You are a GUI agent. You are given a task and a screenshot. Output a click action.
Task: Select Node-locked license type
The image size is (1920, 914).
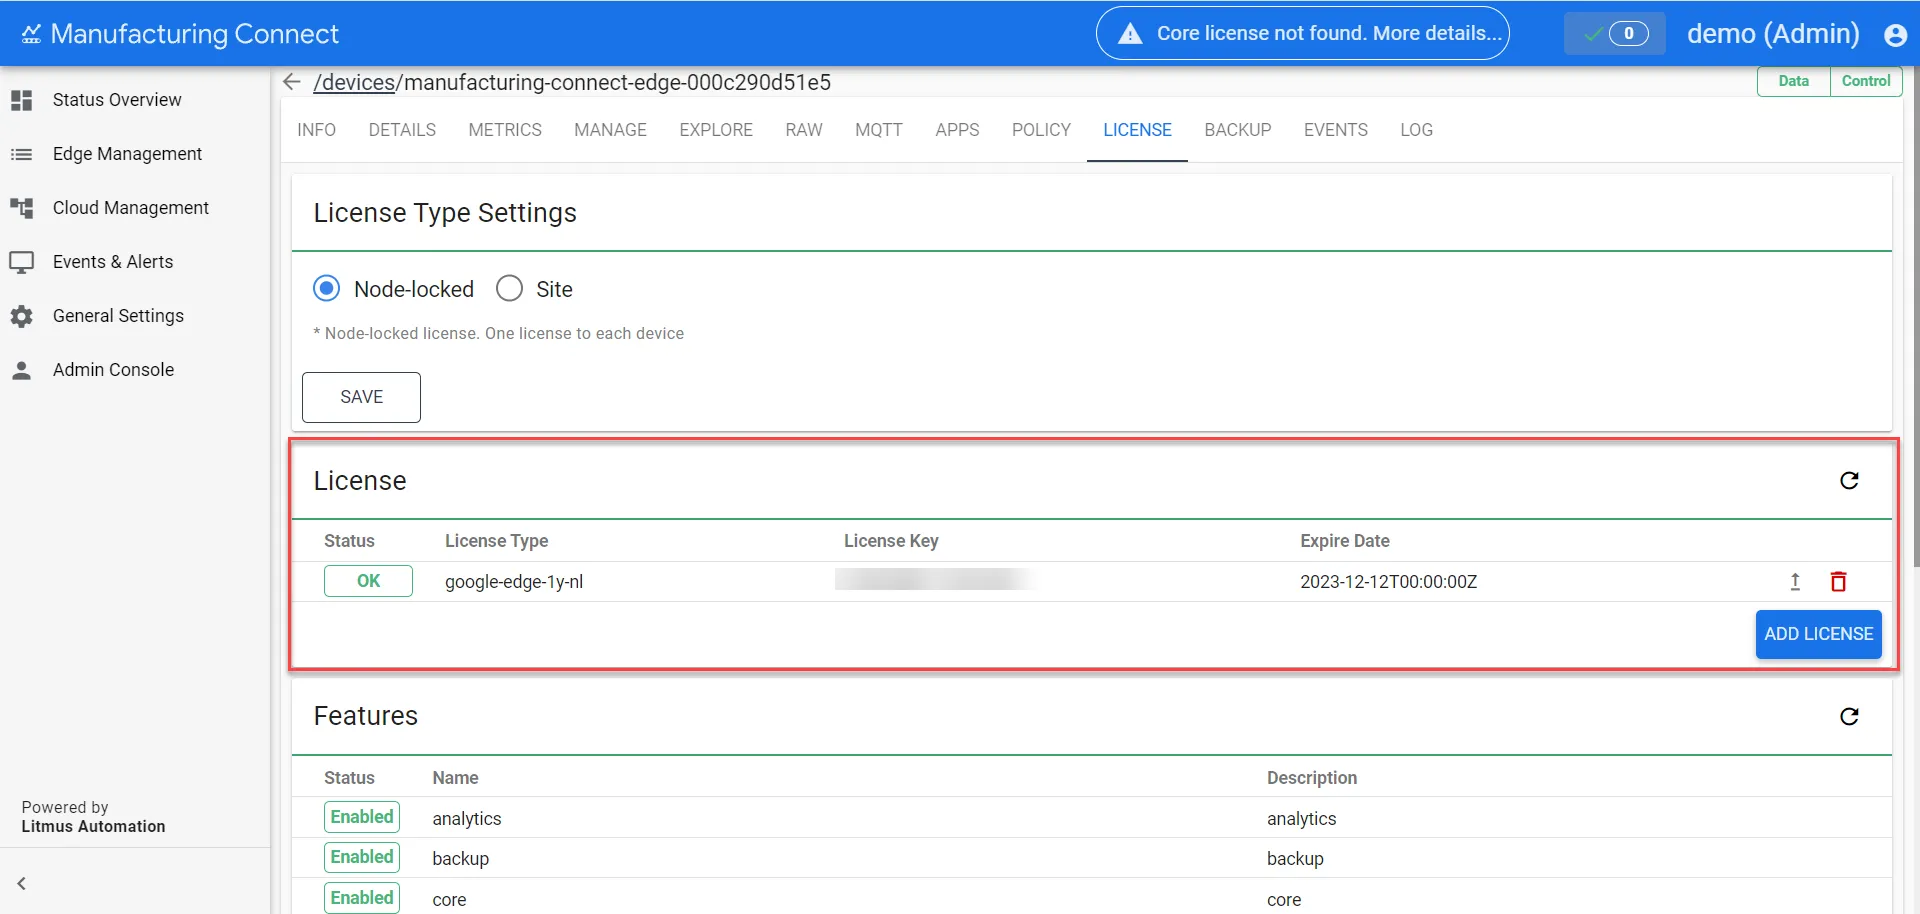(326, 289)
